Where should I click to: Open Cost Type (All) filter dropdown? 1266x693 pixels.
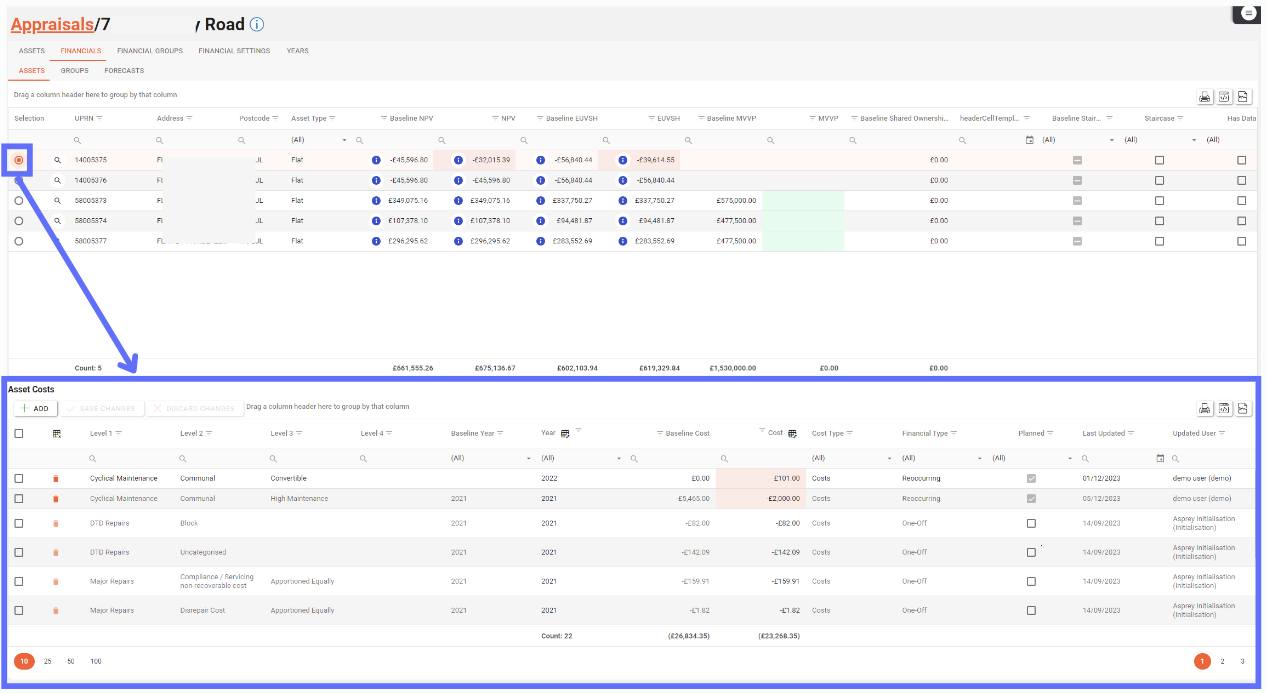click(x=851, y=458)
